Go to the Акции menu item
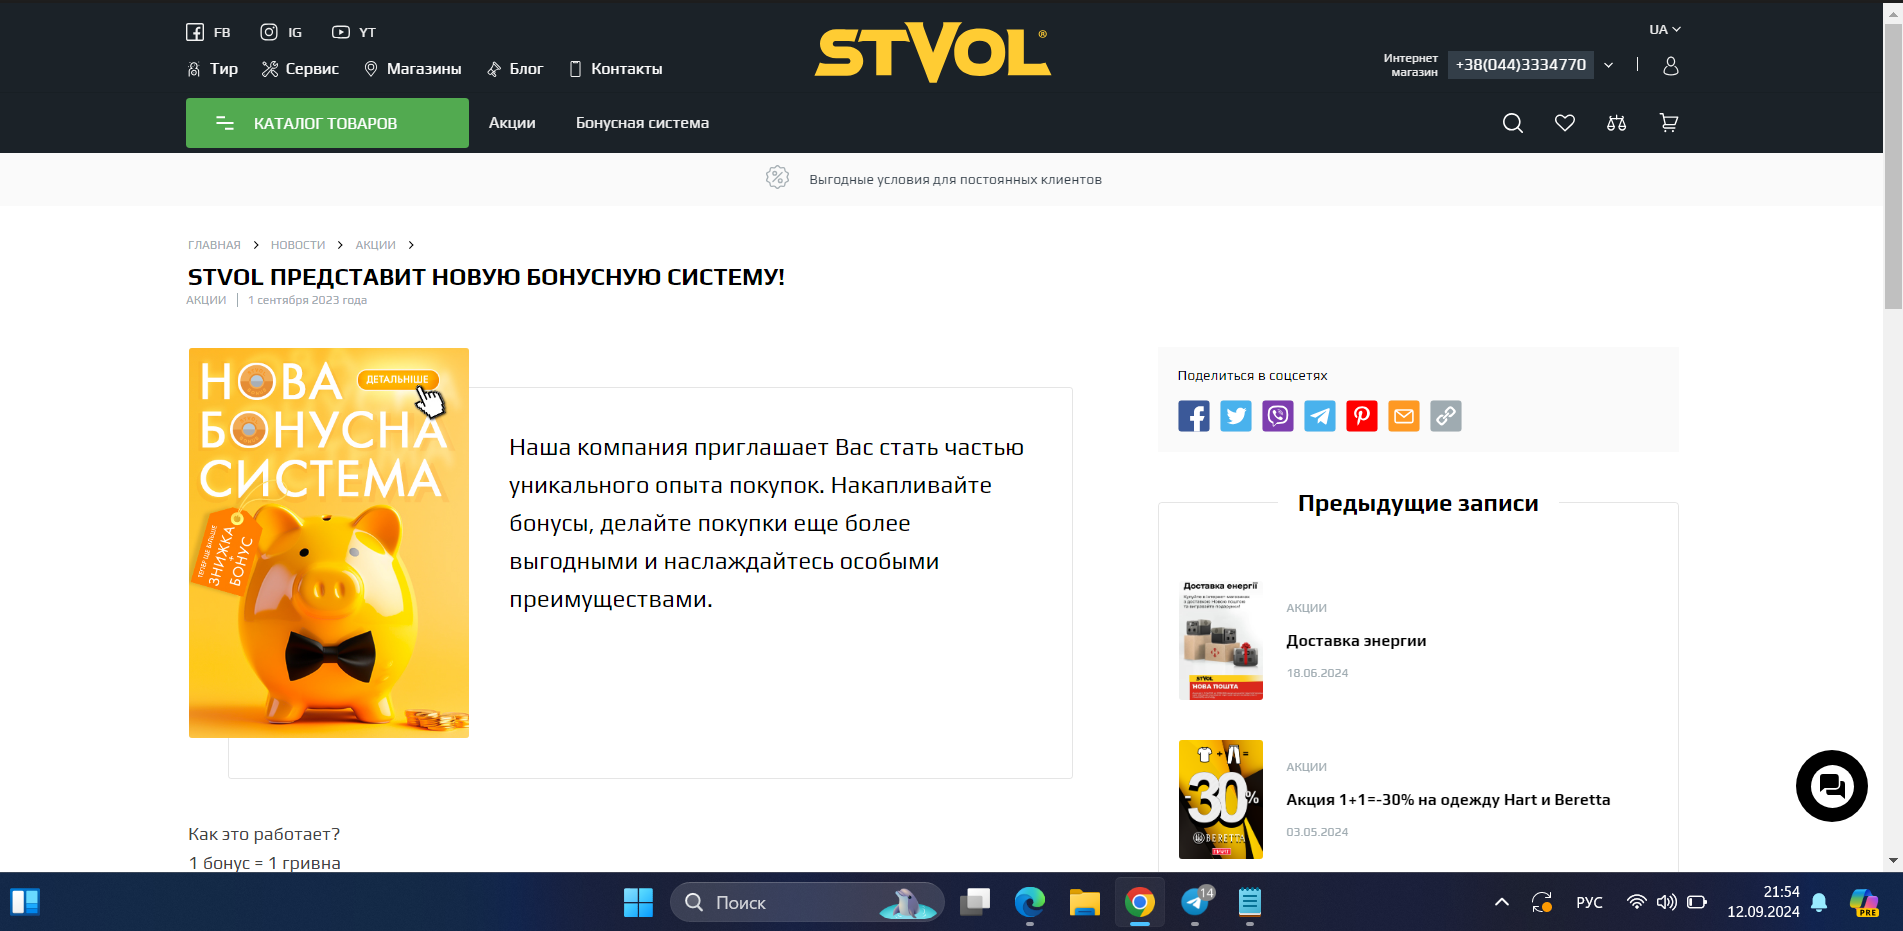The image size is (1903, 931). pos(512,123)
